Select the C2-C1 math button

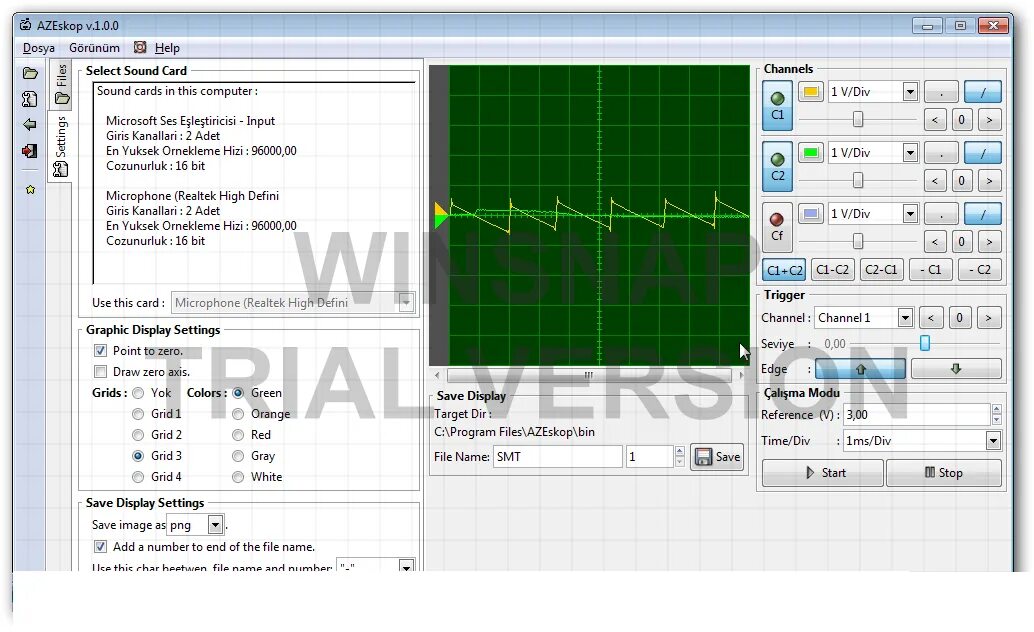[x=881, y=270]
